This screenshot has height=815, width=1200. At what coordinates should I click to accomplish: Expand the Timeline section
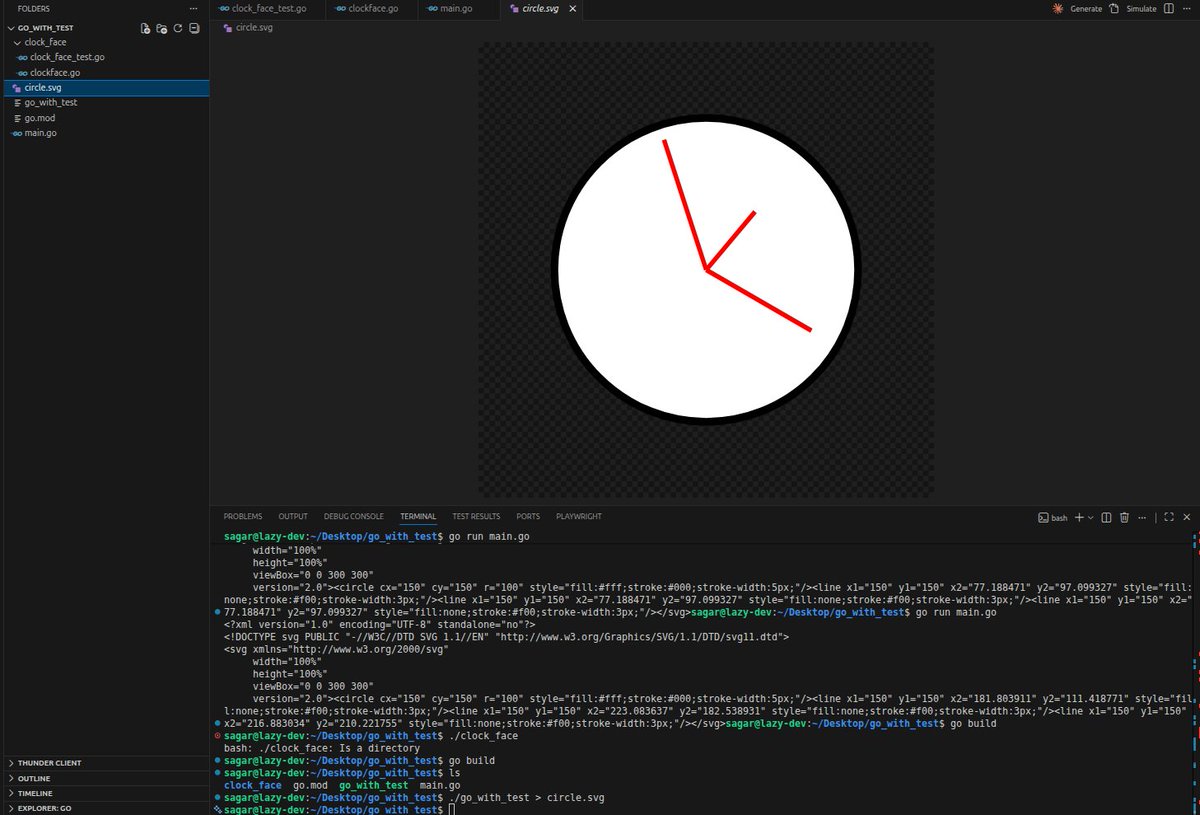pos(105,793)
